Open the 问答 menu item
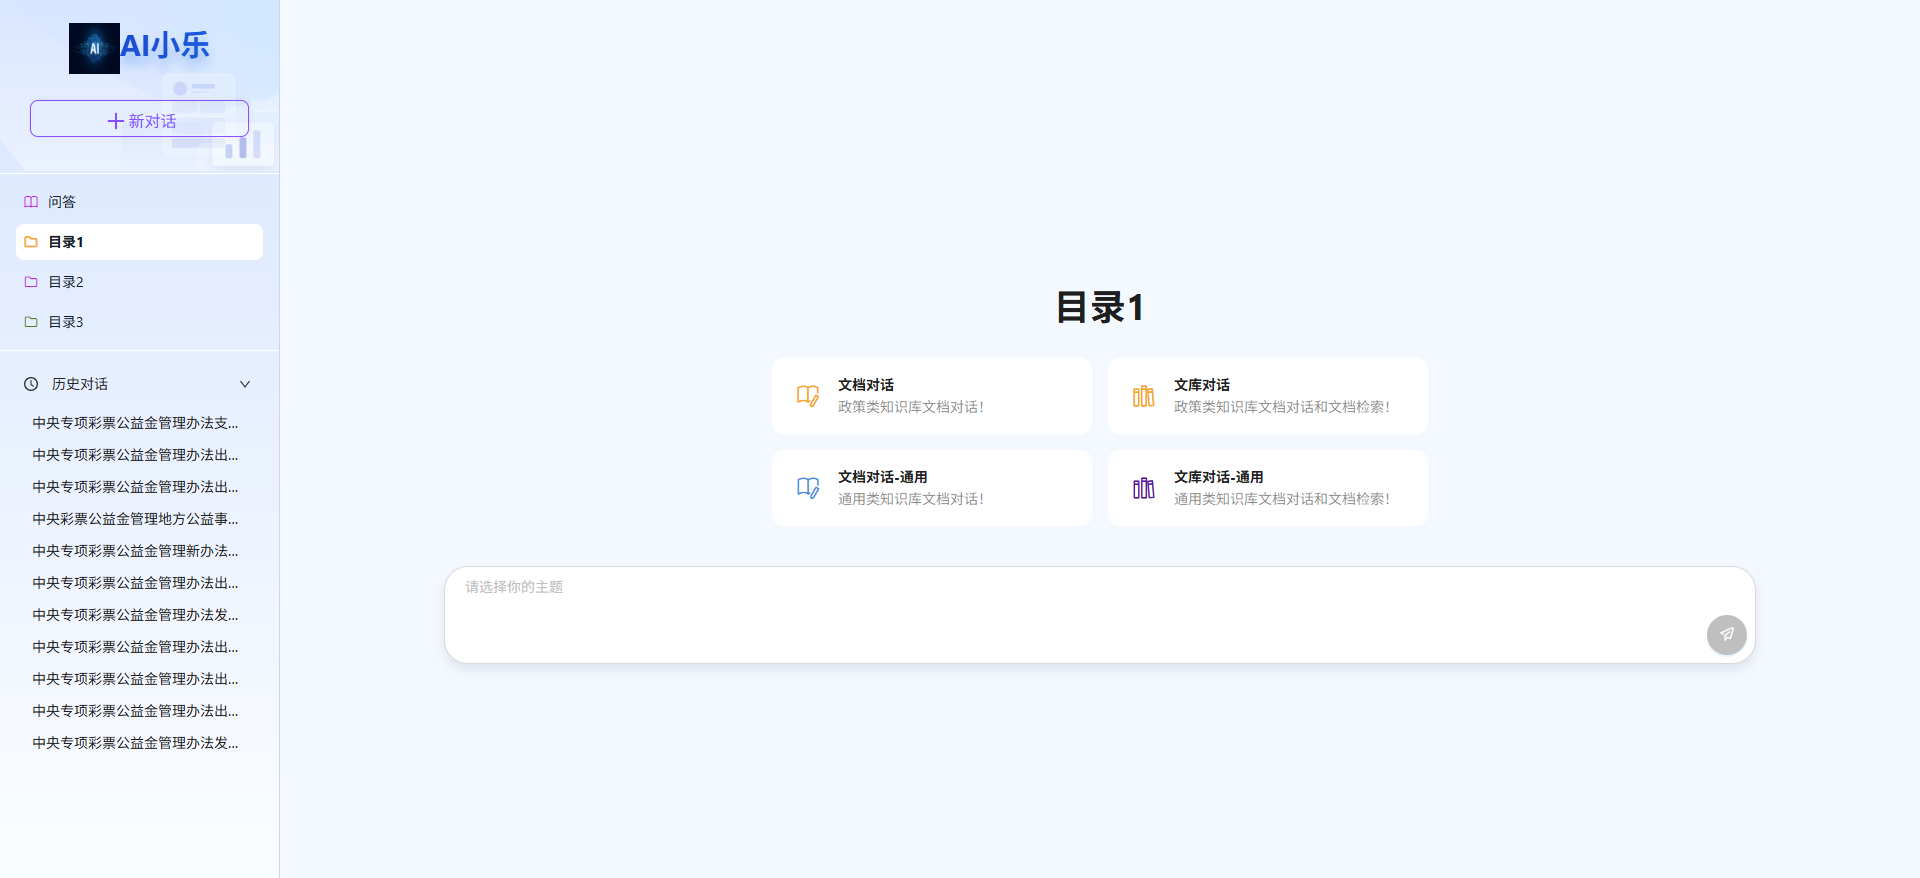The image size is (1920, 878). coord(62,202)
